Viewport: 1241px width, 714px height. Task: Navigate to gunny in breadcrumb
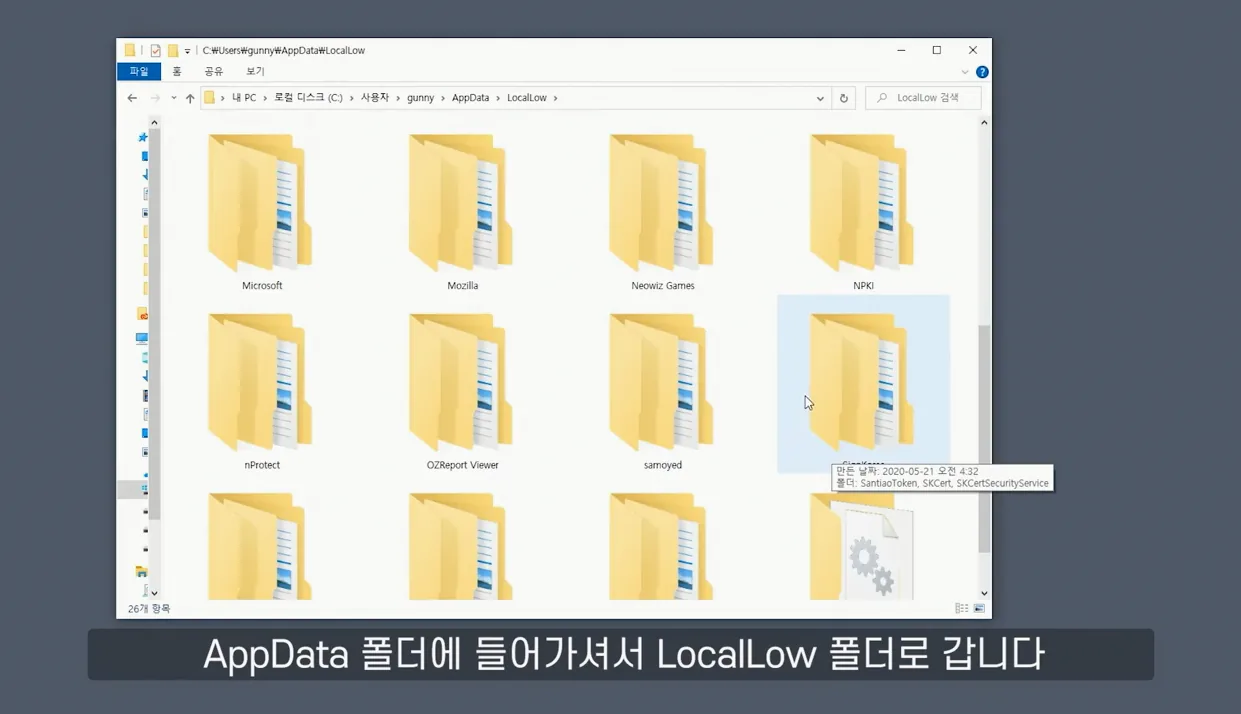coord(421,98)
